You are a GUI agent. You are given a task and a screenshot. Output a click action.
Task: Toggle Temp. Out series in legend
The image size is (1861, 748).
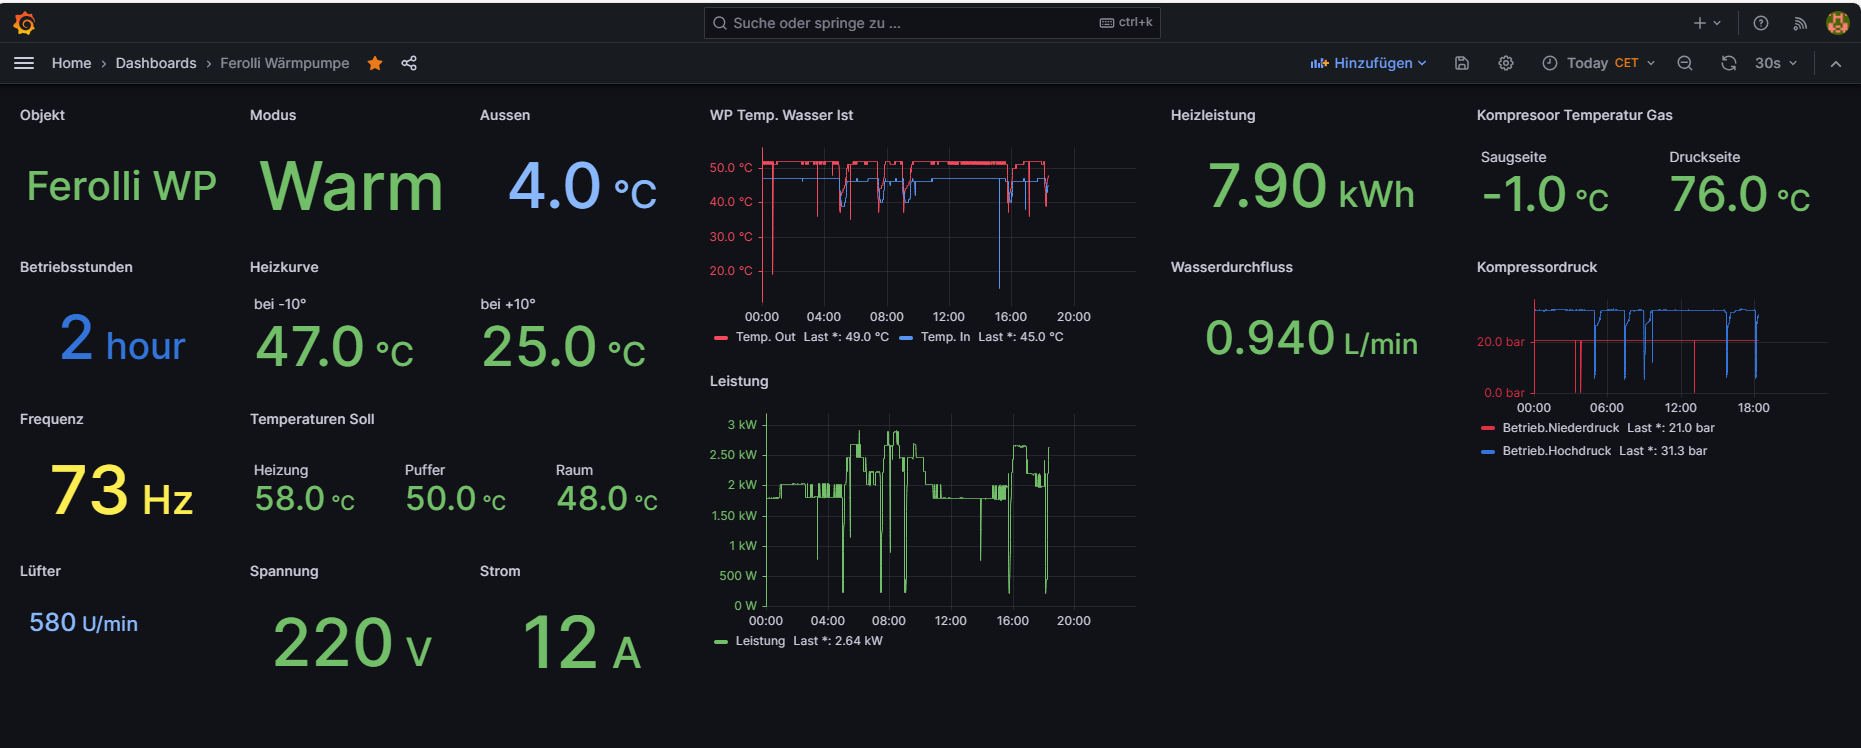click(765, 337)
